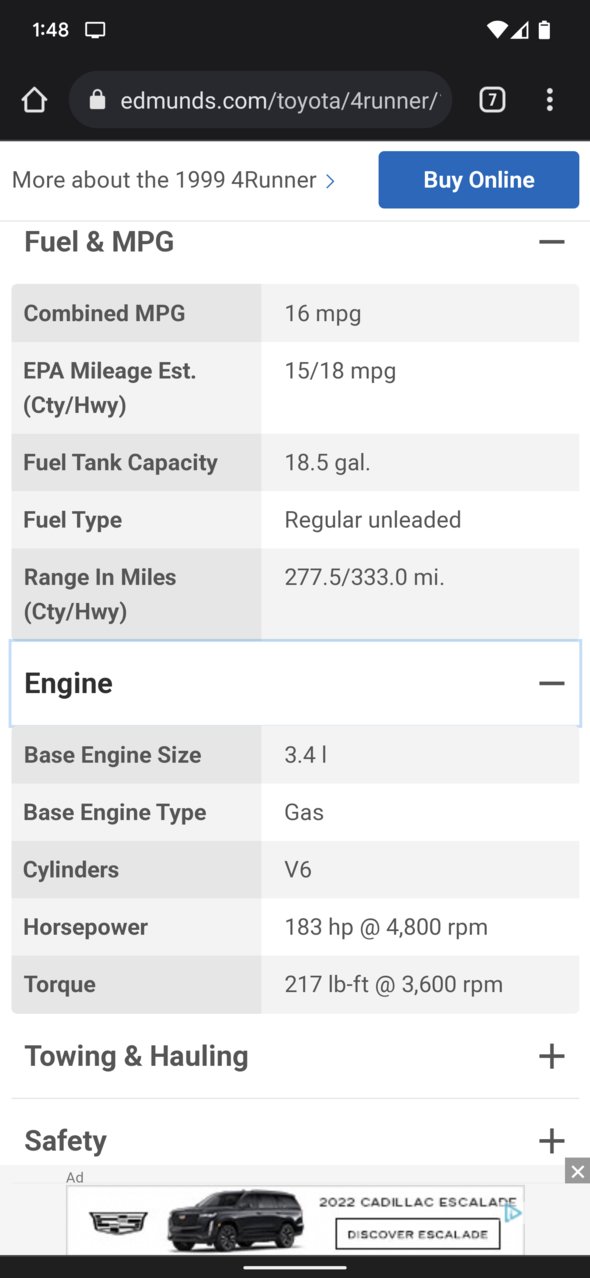The width and height of the screenshot is (590, 1278).
Task: Tap the Fuel & MPG heading
Action: [99, 242]
